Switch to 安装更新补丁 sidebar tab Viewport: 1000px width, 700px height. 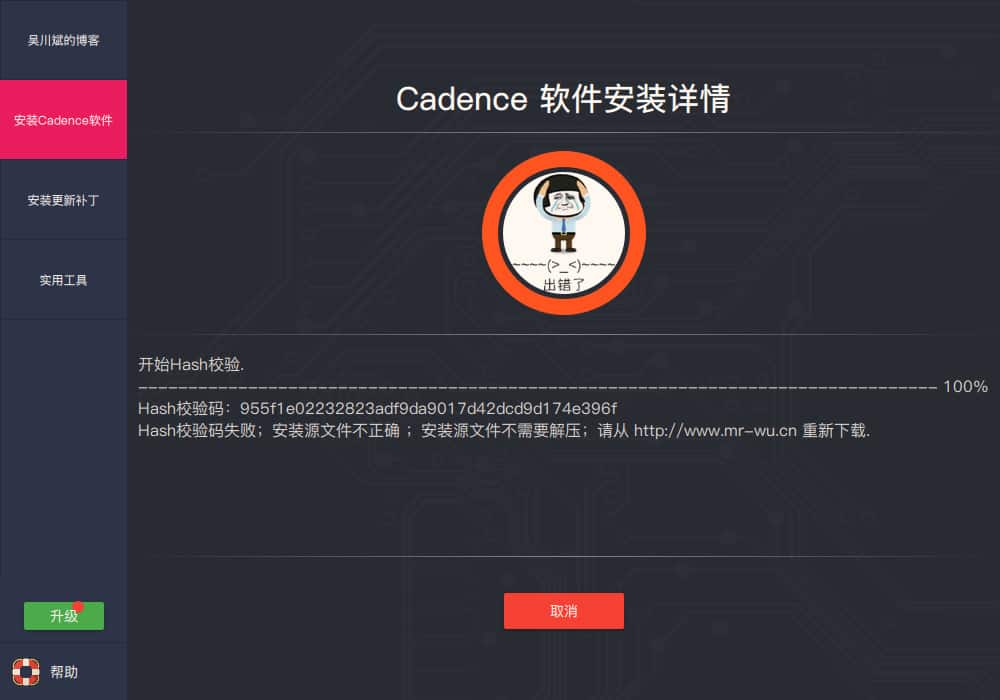[x=63, y=200]
